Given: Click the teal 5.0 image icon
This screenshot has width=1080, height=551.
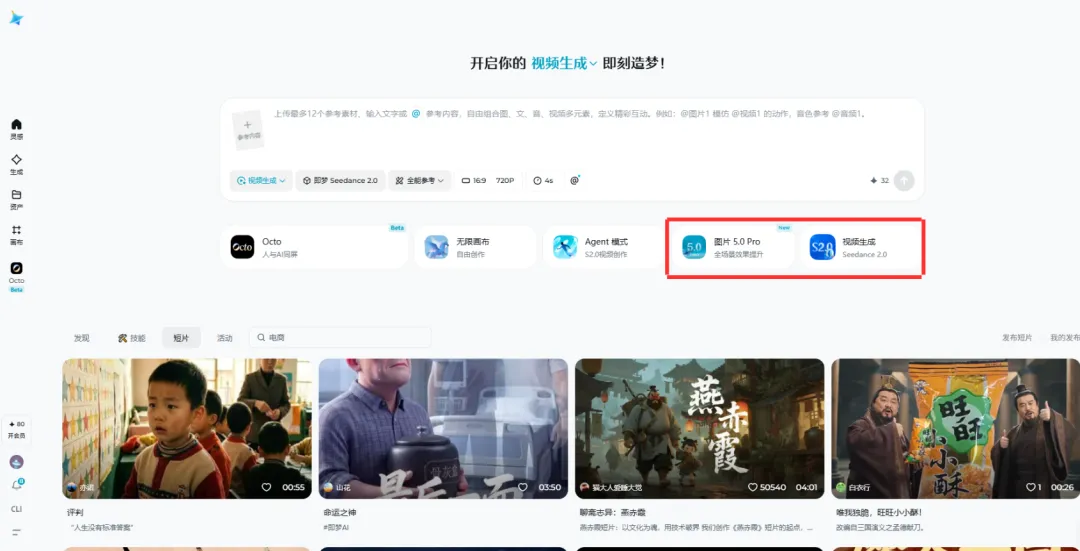Looking at the screenshot, I should [x=694, y=247].
